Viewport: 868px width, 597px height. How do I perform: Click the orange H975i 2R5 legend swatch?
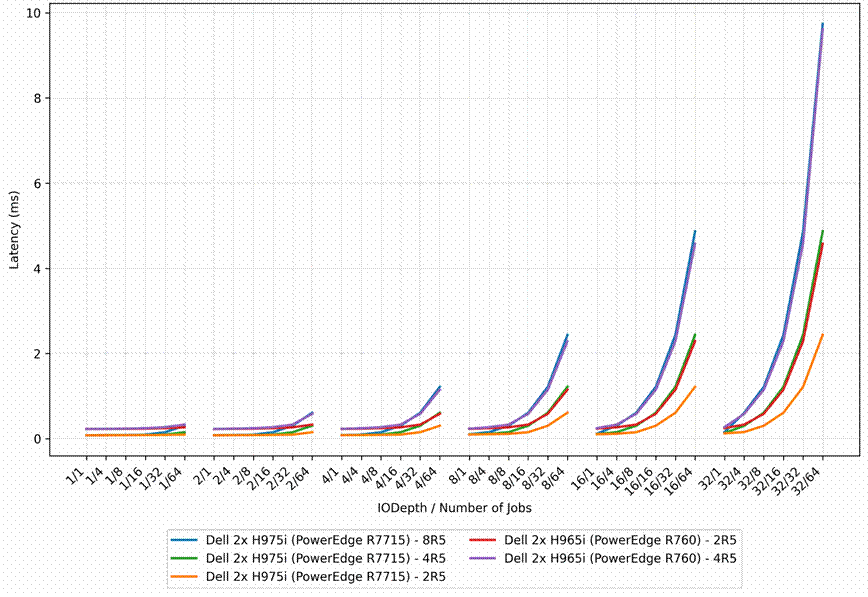pyautogui.click(x=184, y=577)
